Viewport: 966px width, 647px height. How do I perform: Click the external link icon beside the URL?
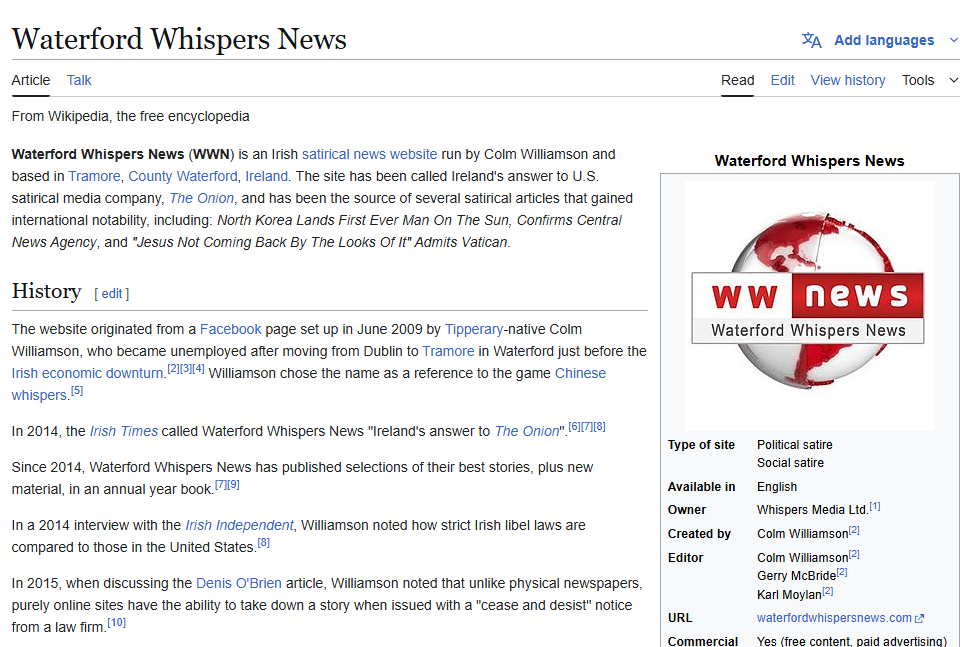[x=919, y=618]
